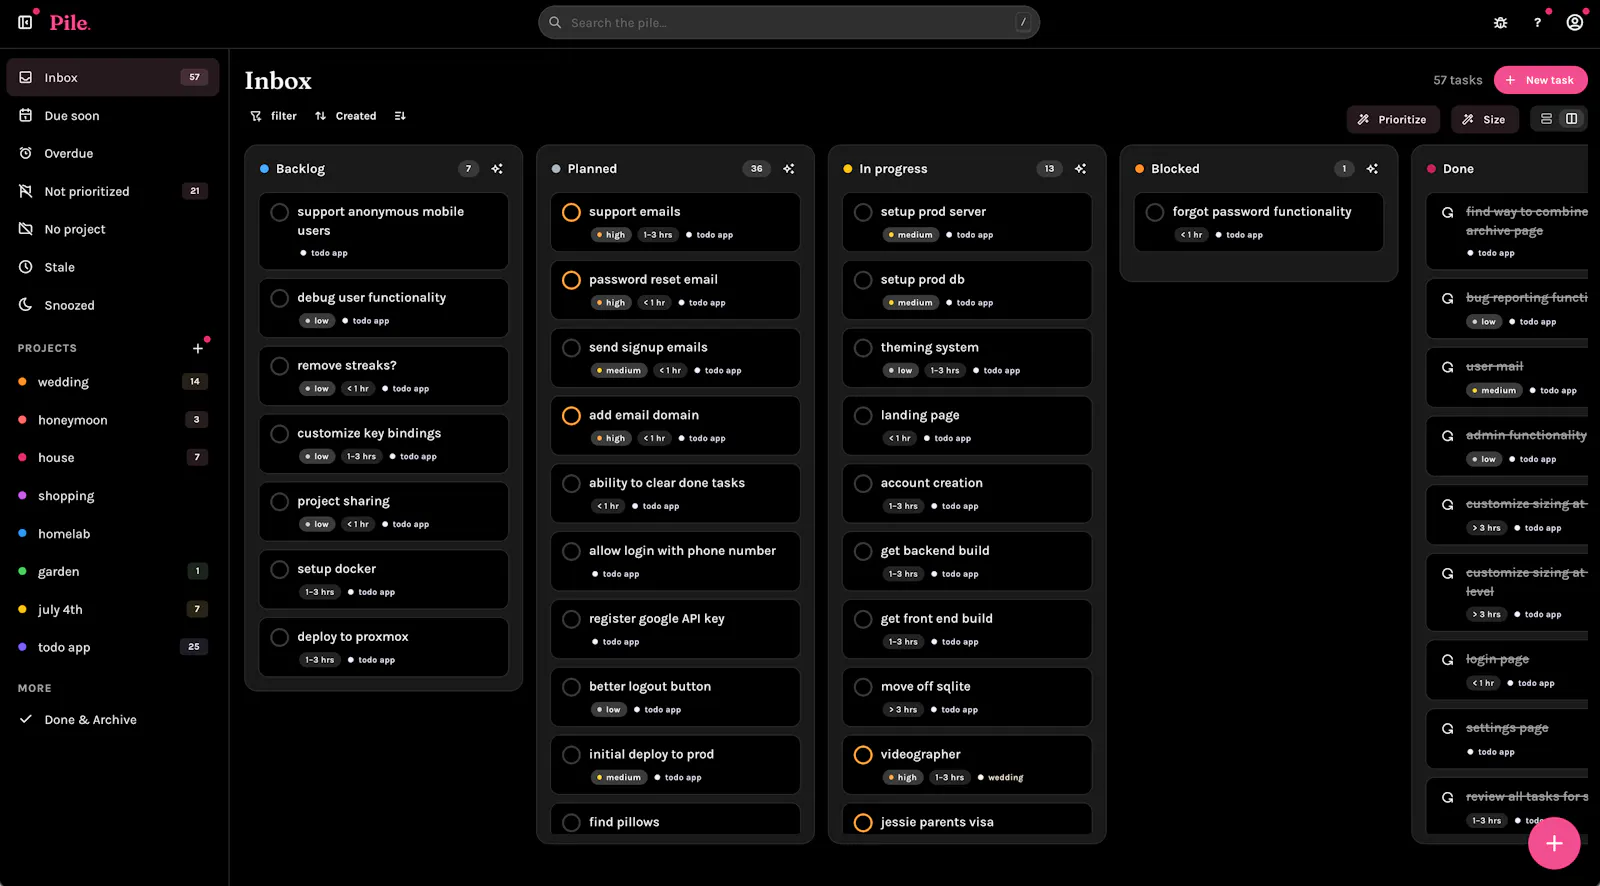Open the todo app project

[113, 647]
